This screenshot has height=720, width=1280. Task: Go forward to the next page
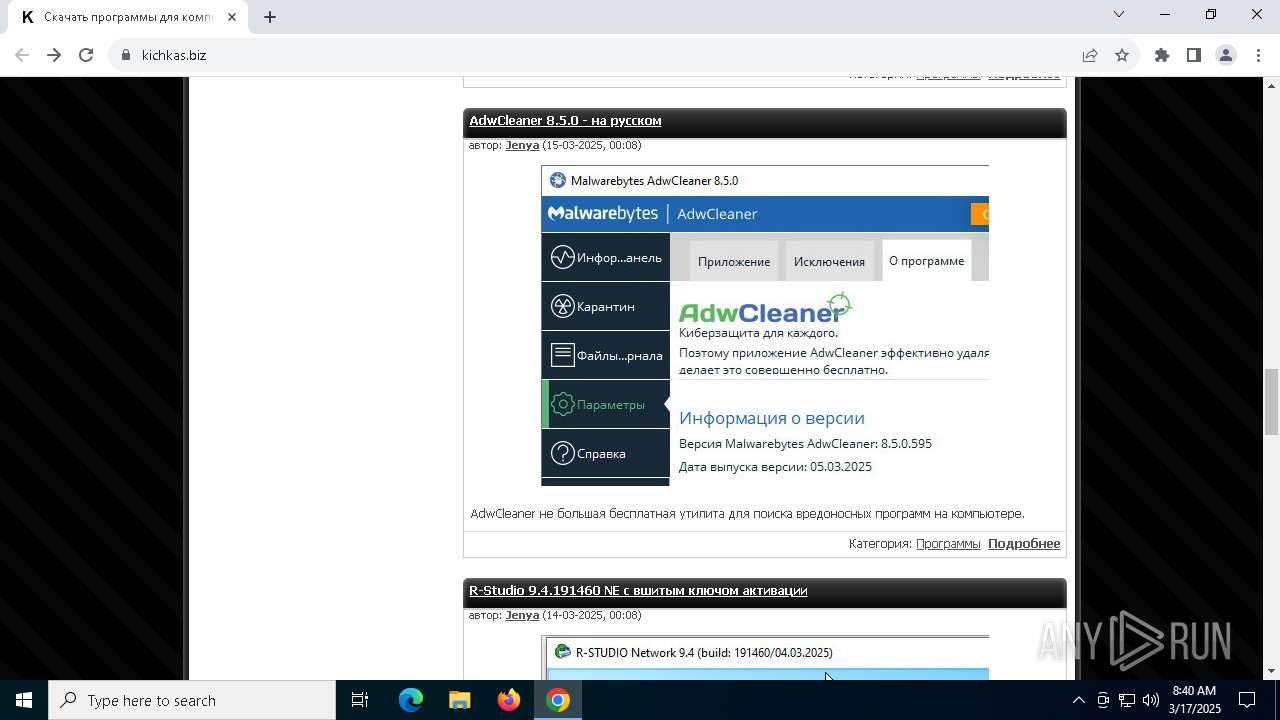point(54,55)
